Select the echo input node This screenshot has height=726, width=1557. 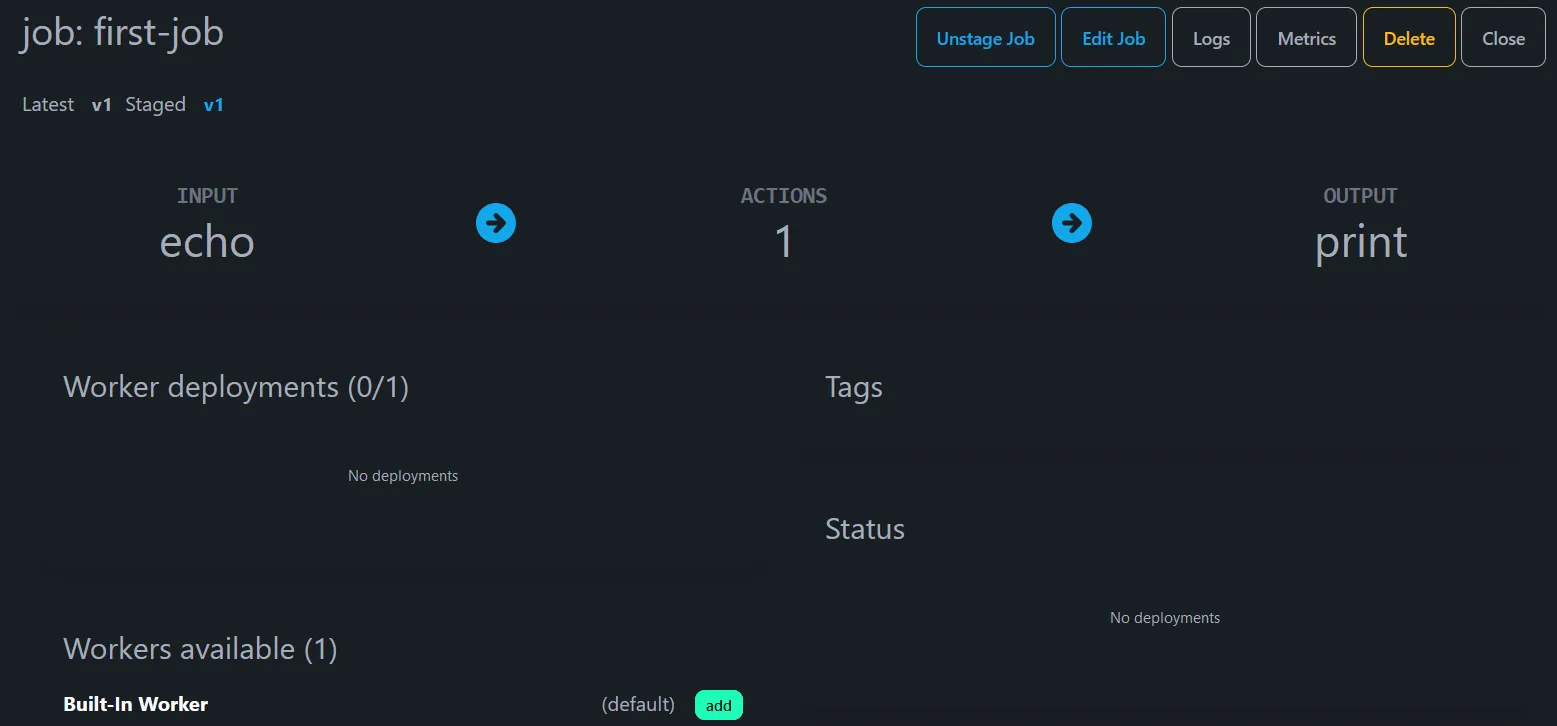[207, 241]
